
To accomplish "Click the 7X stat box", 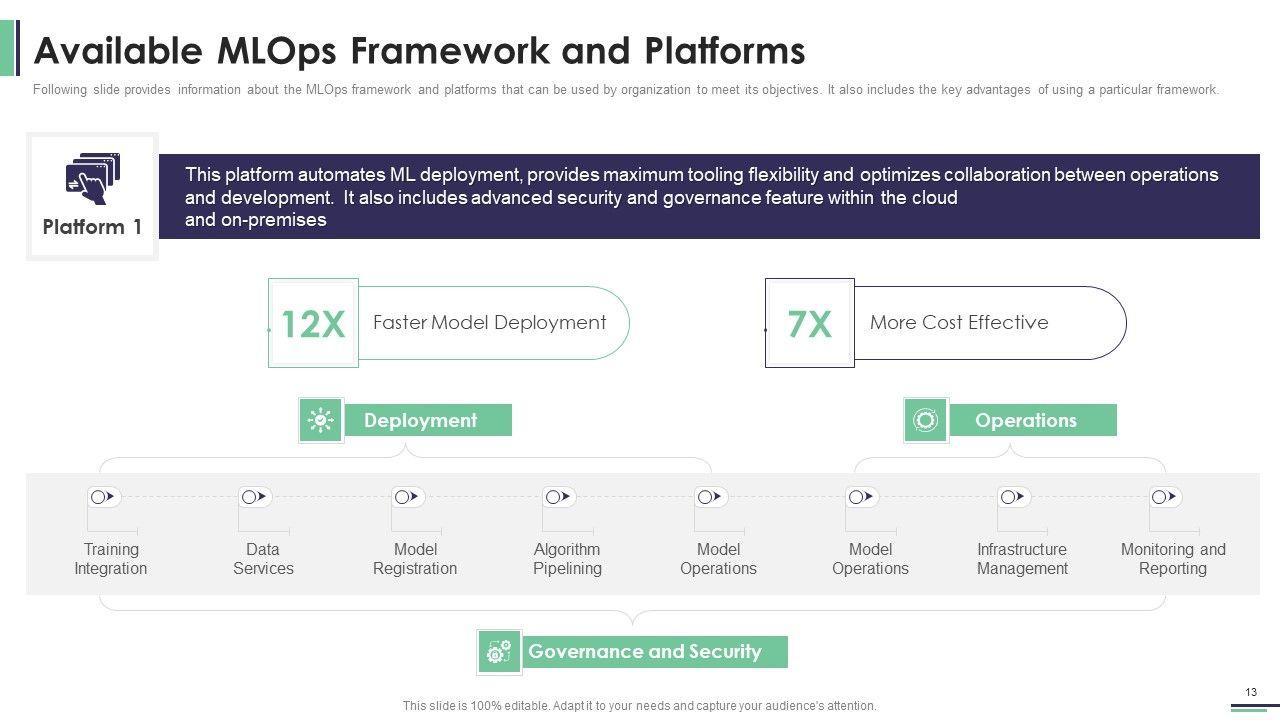I will (x=809, y=323).
